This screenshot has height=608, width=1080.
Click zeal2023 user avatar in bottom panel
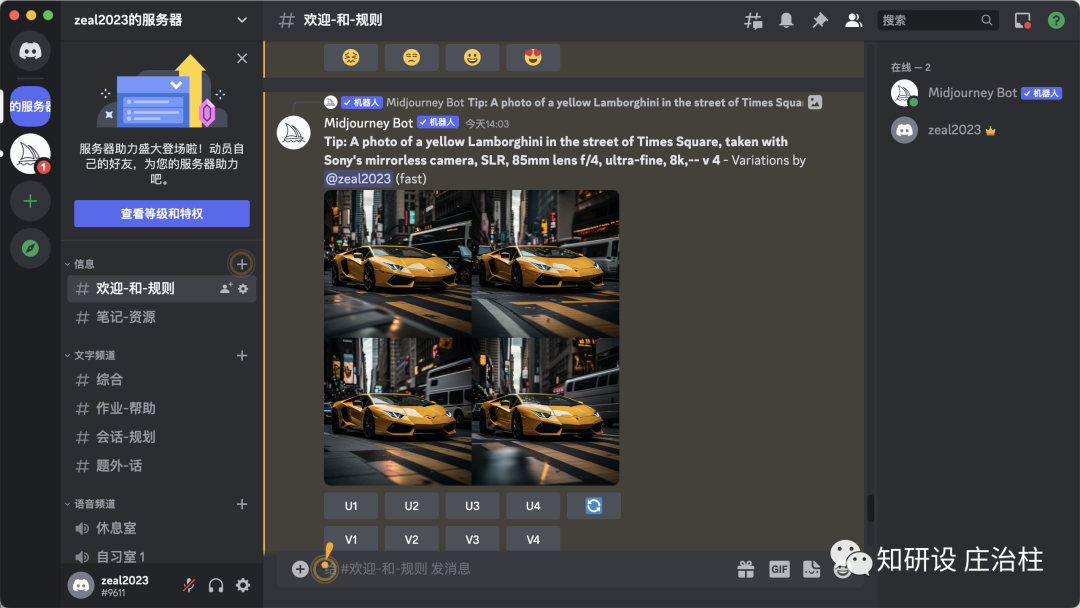pos(81,585)
